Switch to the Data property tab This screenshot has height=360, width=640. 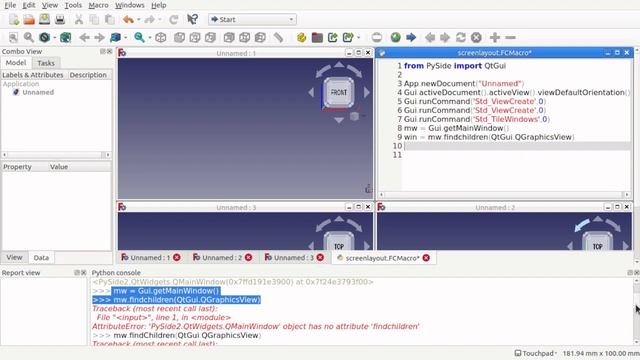pos(41,258)
